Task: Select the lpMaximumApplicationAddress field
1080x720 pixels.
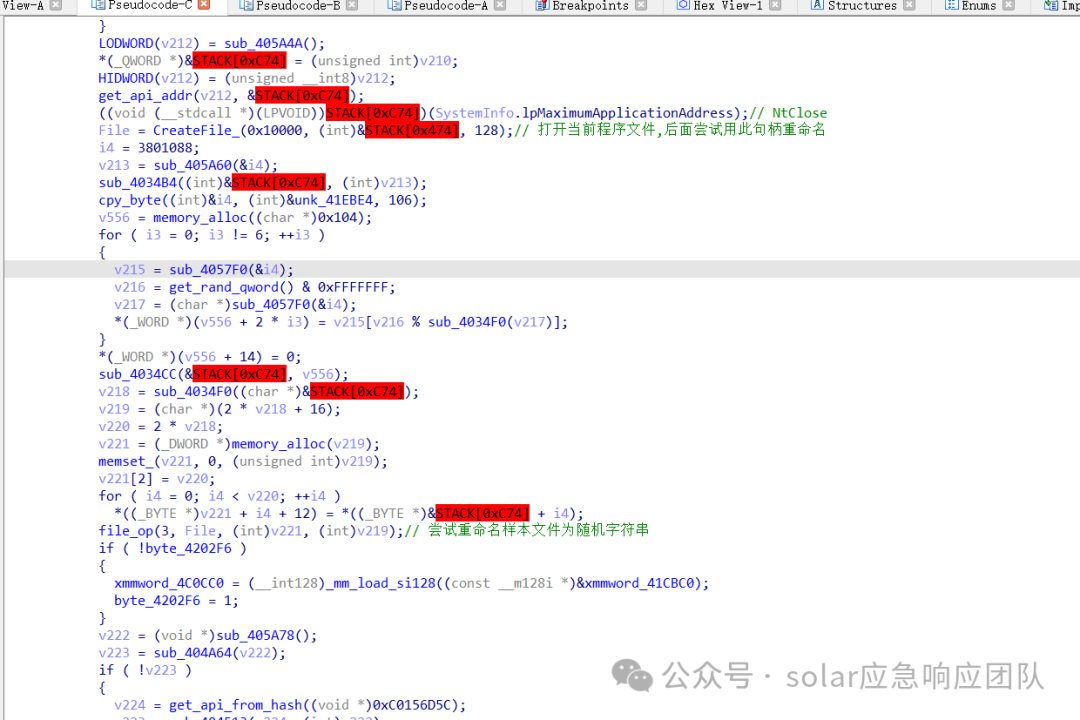Action: pos(627,113)
